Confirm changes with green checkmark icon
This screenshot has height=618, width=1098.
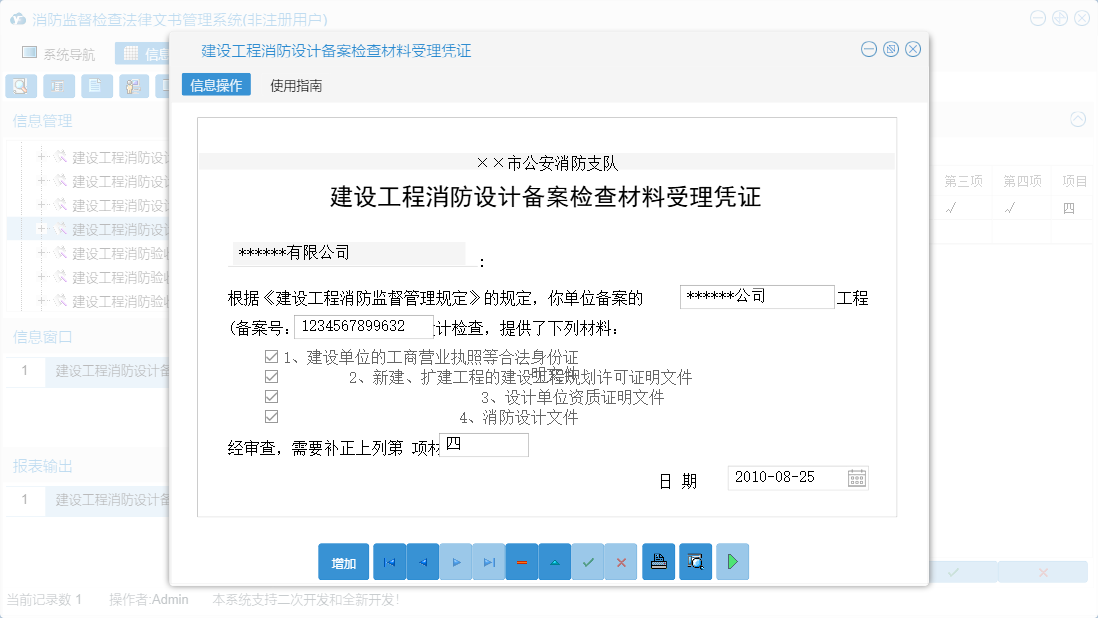click(588, 561)
